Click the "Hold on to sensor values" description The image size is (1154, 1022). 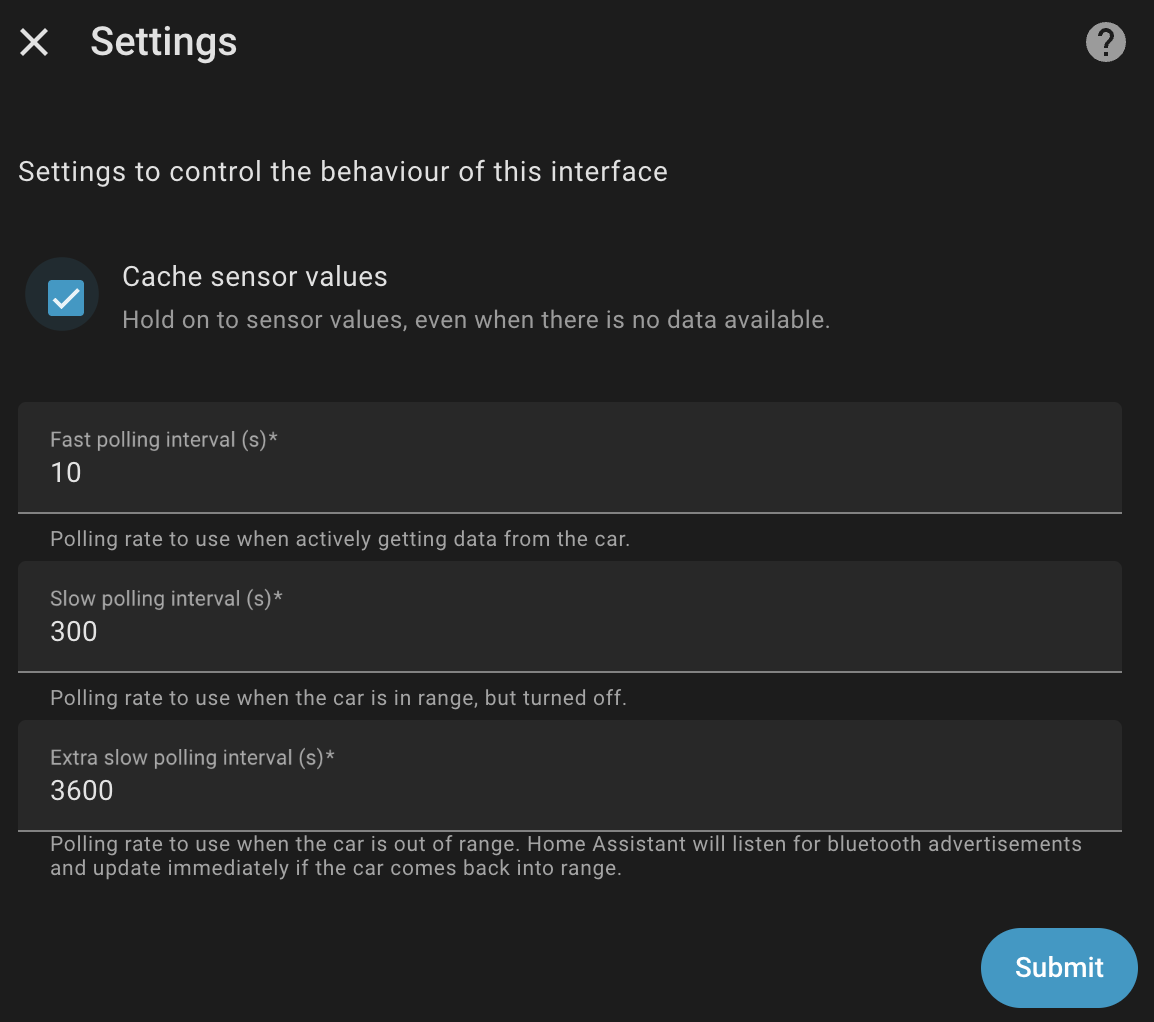(x=475, y=320)
